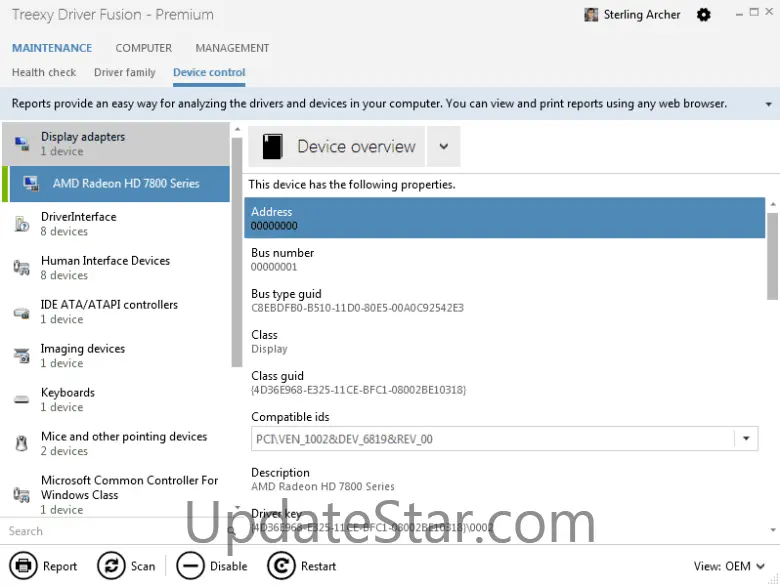Click the search magnifier icon
780x586 pixels.
(x=231, y=531)
